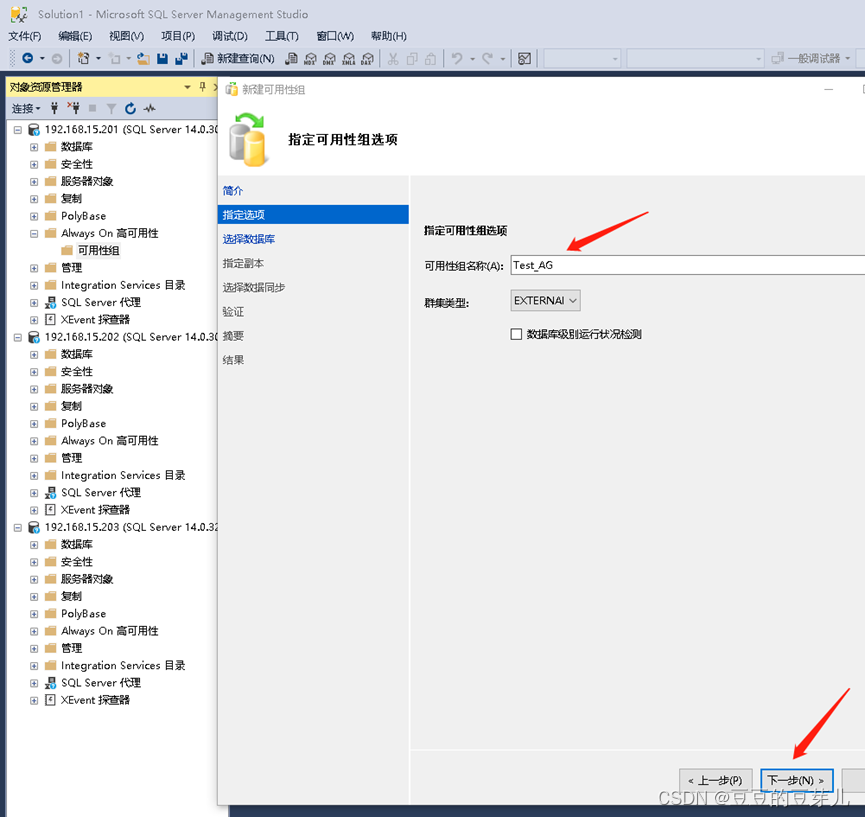Open the 编辑(E) menu
The image size is (865, 817).
pos(75,36)
